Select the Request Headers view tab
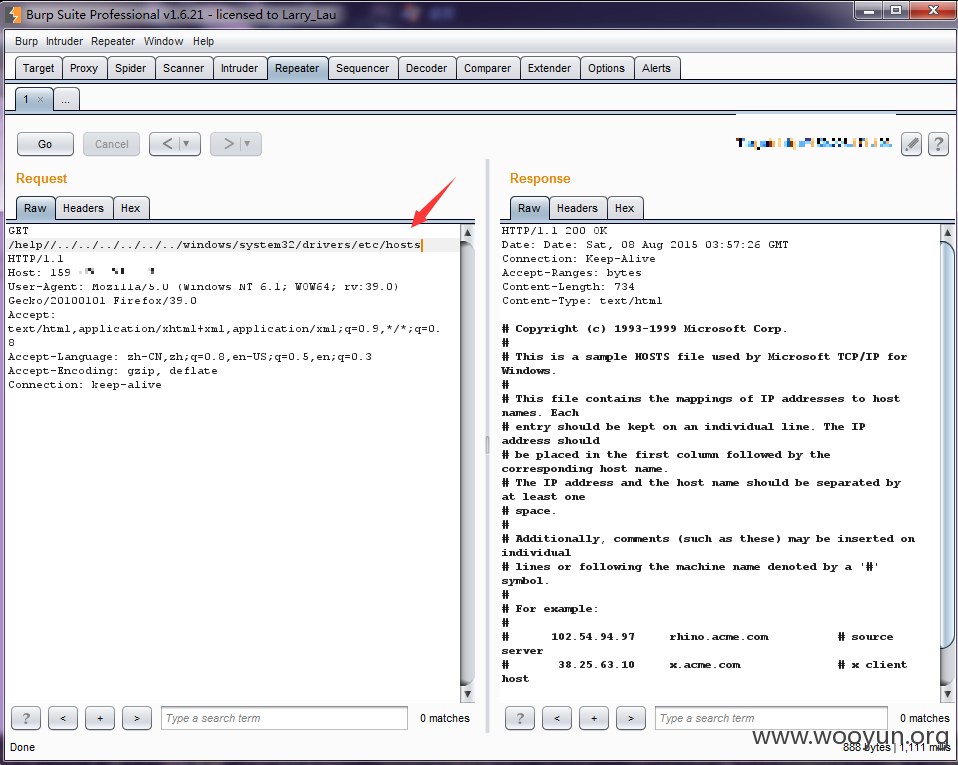This screenshot has width=958, height=765. tap(84, 208)
